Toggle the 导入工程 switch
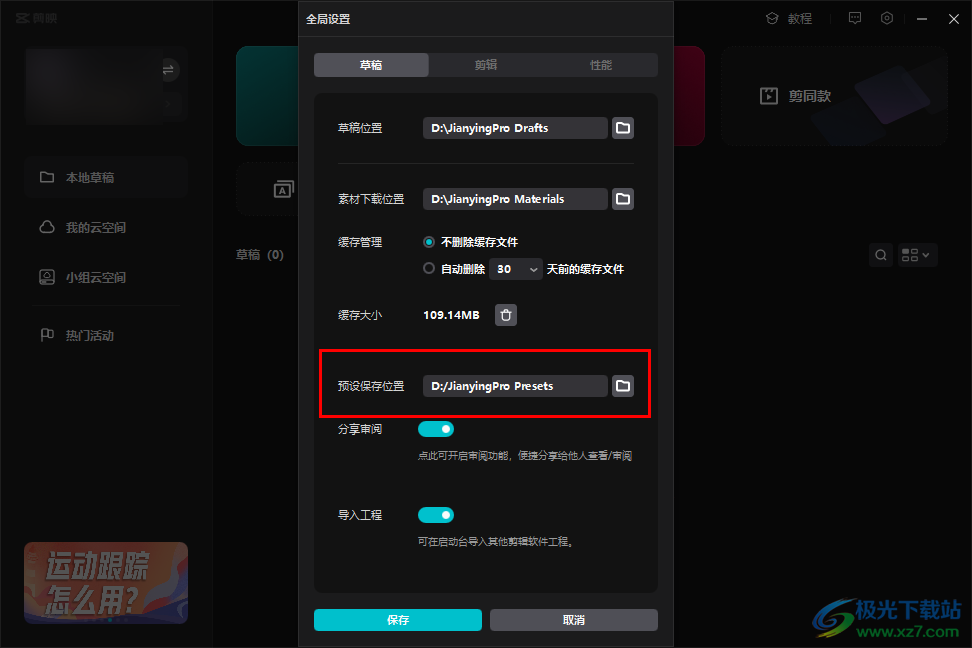 pyautogui.click(x=436, y=515)
